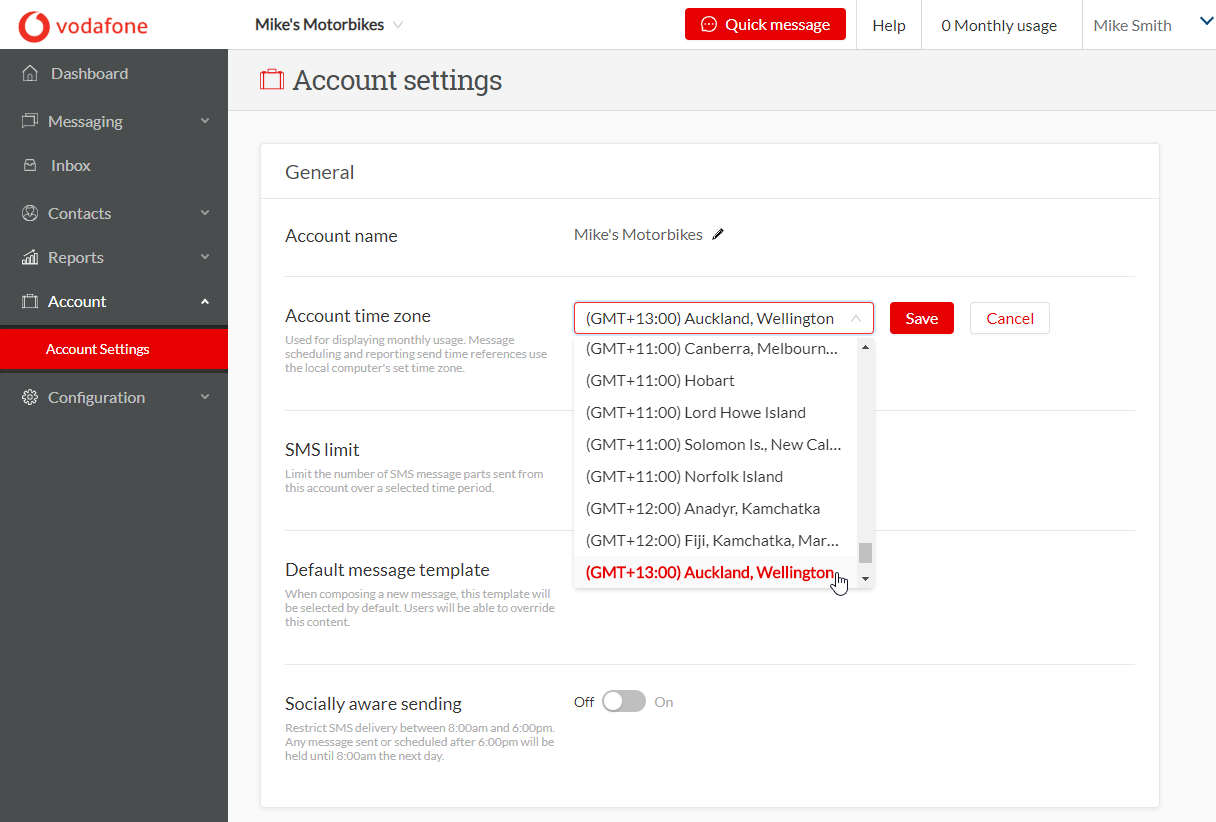Click the Inbox envelope icon

(31, 165)
